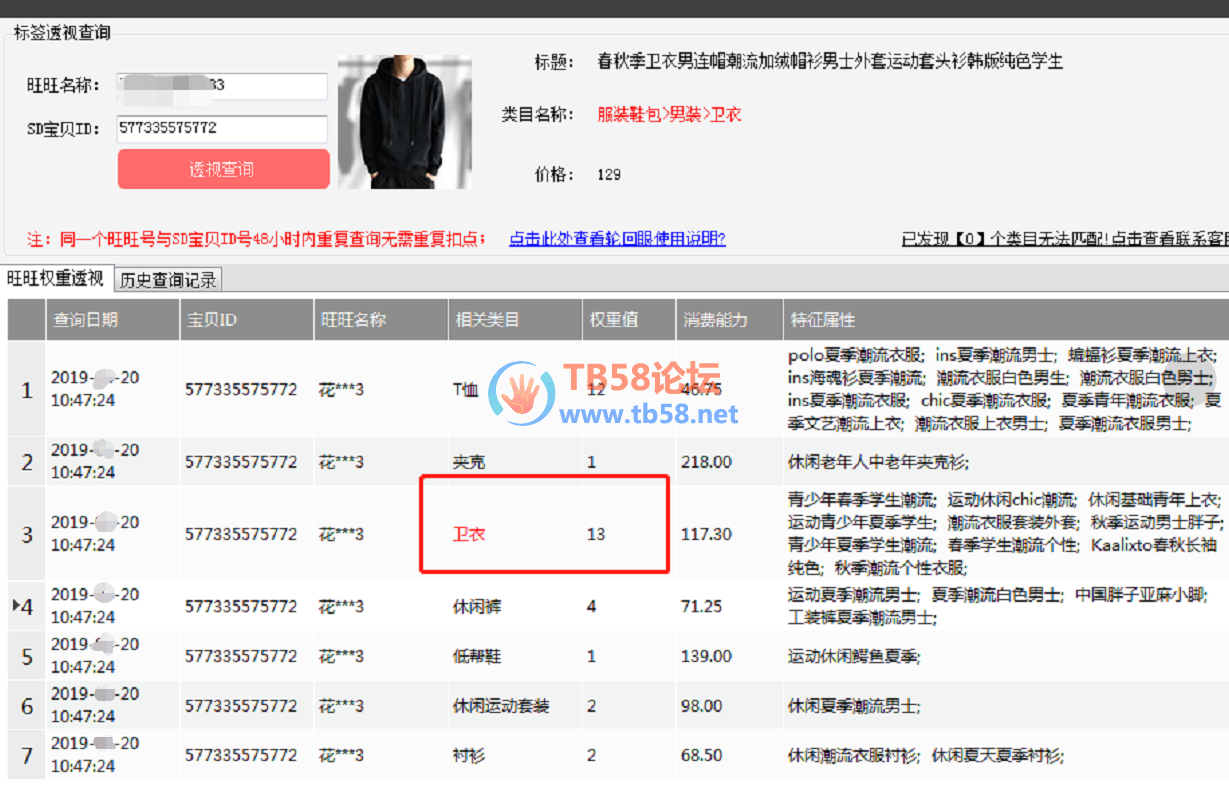Click the 休闲运动套装 cell in row 6
1229x788 pixels.
pyautogui.click(x=501, y=706)
